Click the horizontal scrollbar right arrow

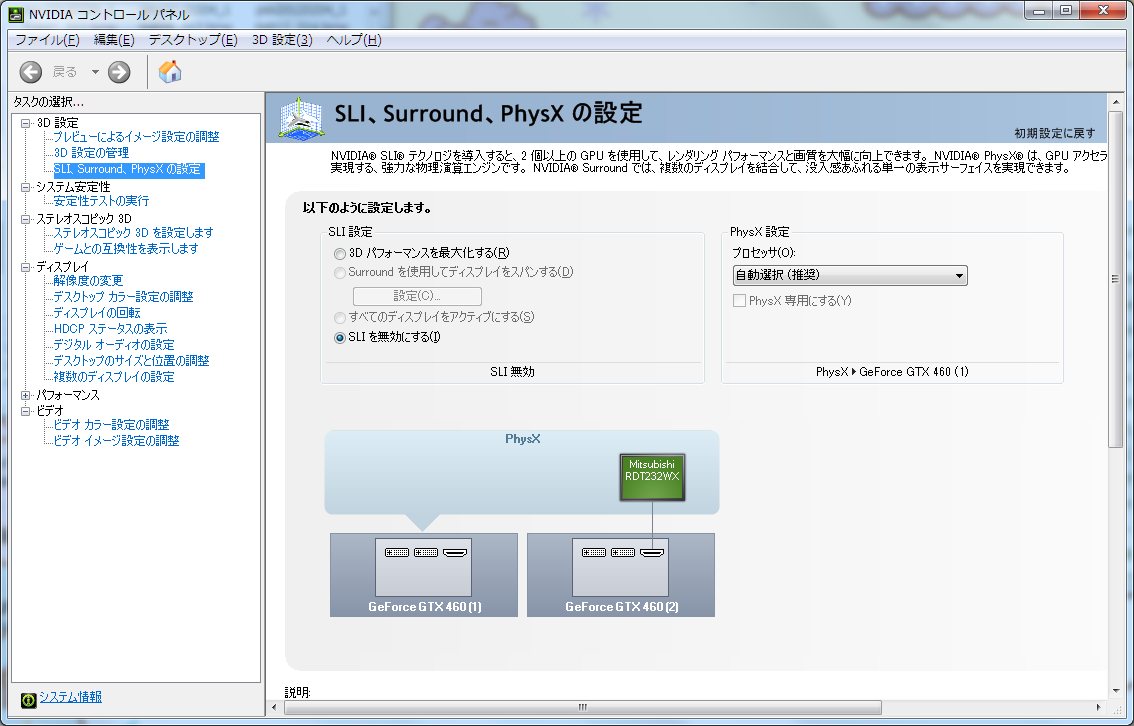(x=1099, y=707)
